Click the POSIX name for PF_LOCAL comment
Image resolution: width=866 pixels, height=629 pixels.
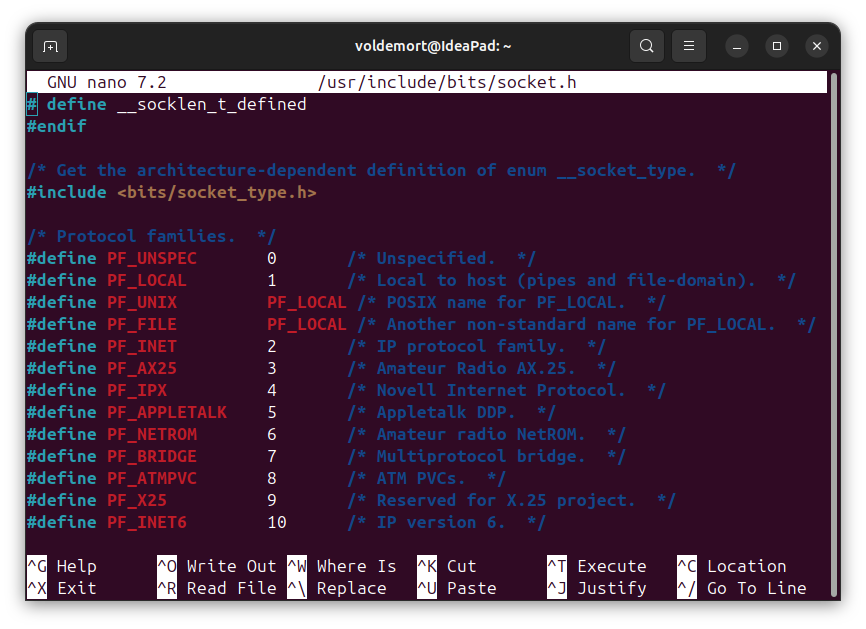pyautogui.click(x=511, y=303)
